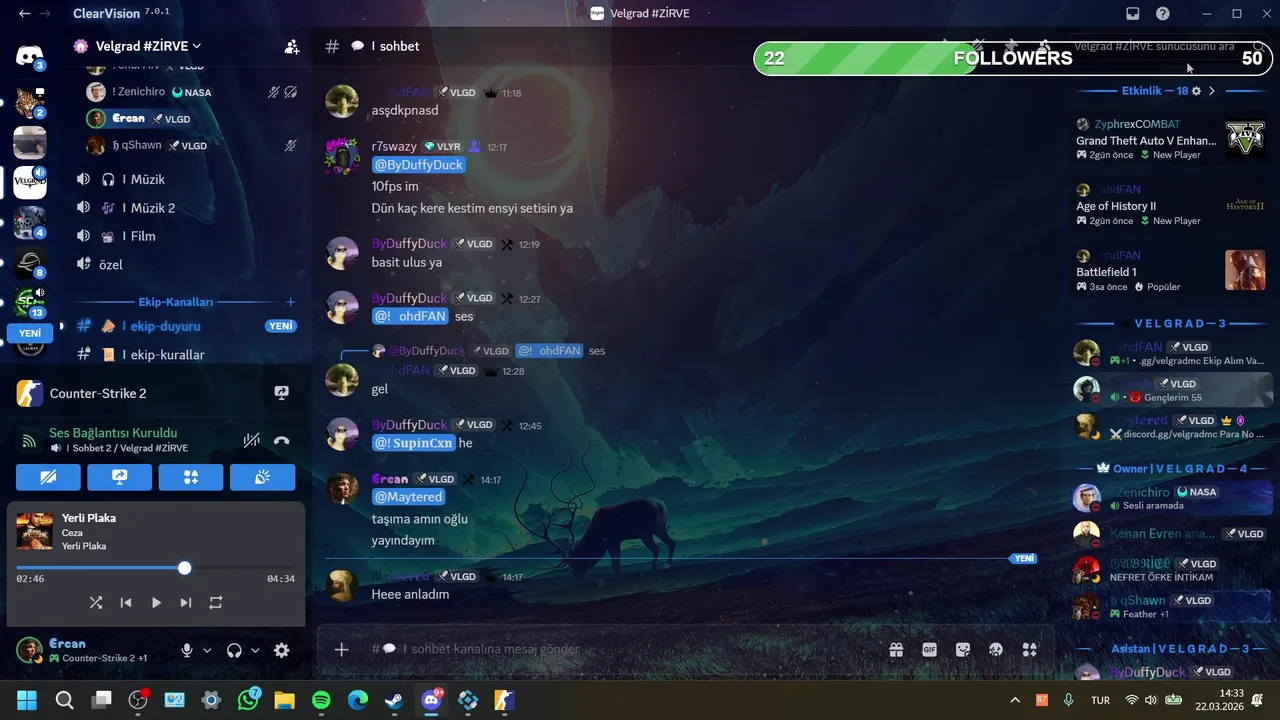The width and height of the screenshot is (1280, 720).
Task: Open the Age of History II activity card
Action: 1171,205
